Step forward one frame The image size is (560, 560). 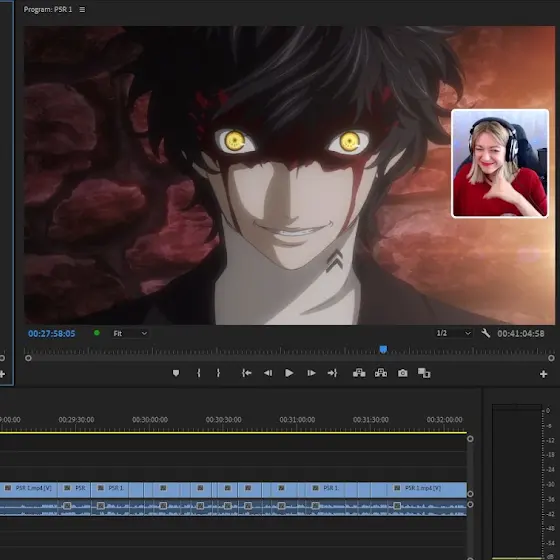(x=311, y=373)
